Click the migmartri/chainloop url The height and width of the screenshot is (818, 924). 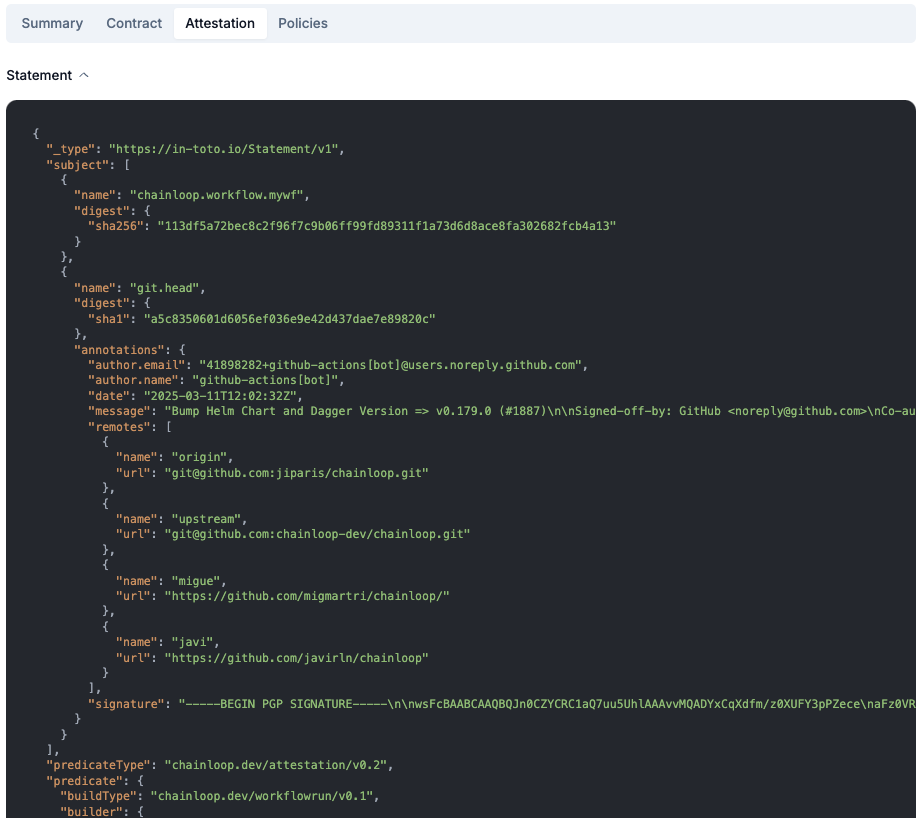click(306, 596)
